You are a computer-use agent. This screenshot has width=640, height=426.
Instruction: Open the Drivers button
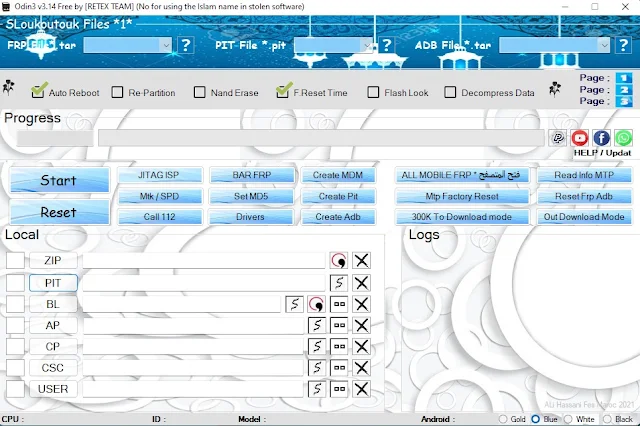coord(250,217)
